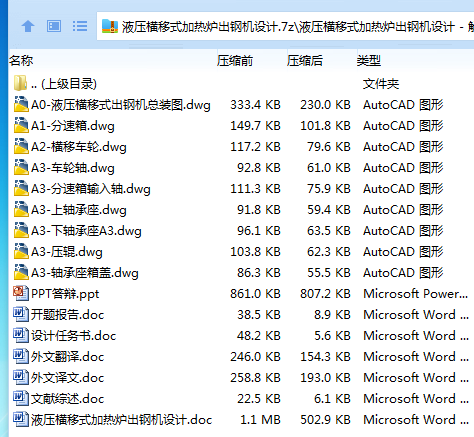Click the 246.0 KB size value
The image size is (474, 437).
[x=255, y=357]
